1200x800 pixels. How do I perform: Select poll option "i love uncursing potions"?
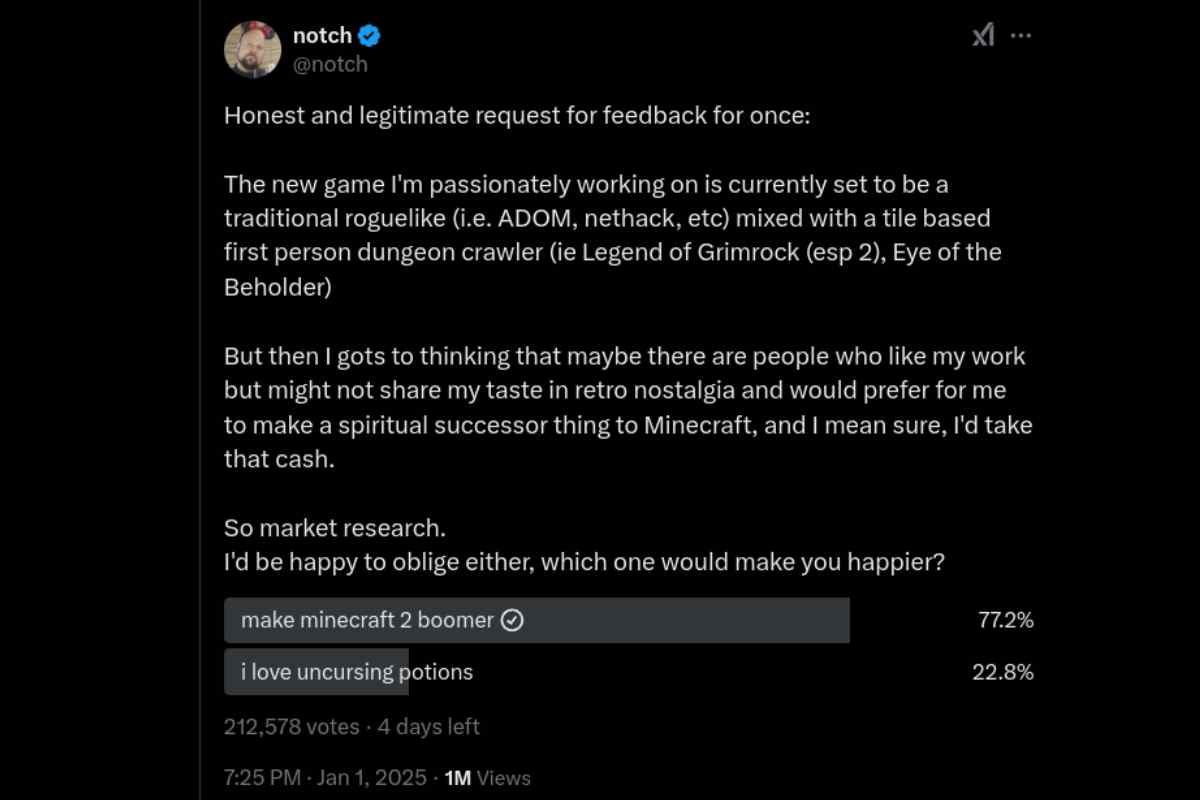point(357,672)
